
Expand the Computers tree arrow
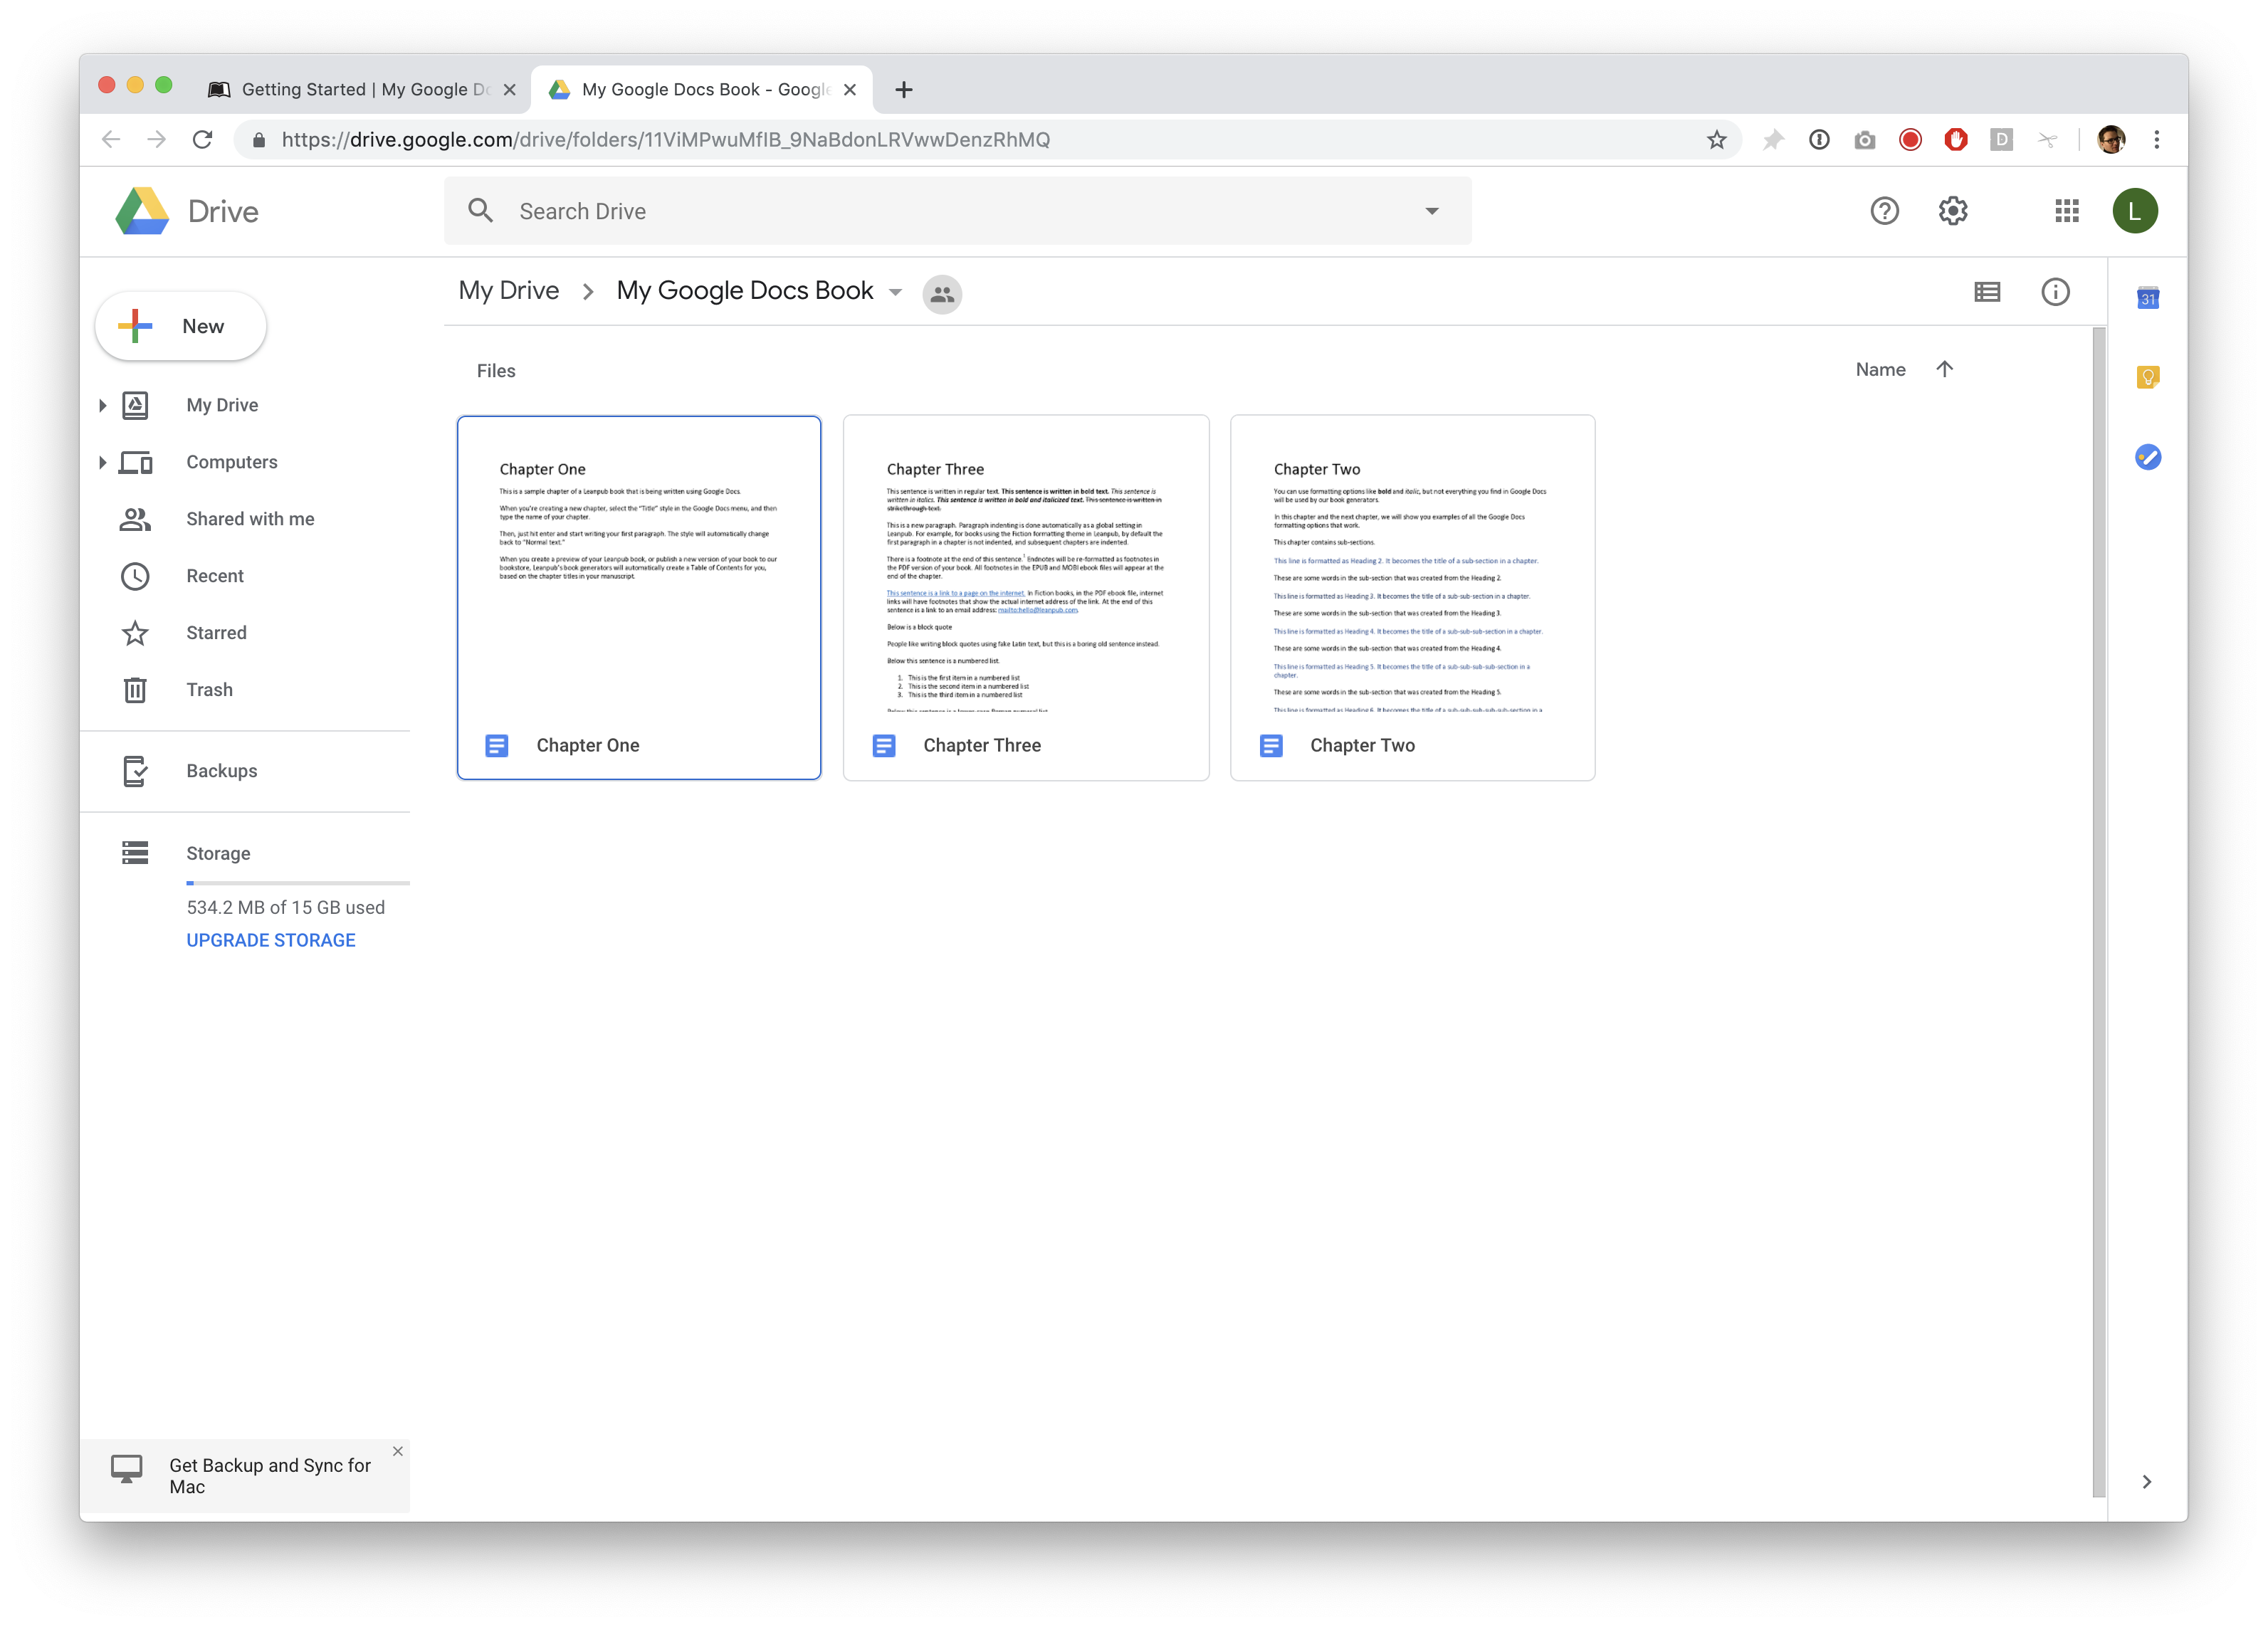pyautogui.click(x=102, y=462)
